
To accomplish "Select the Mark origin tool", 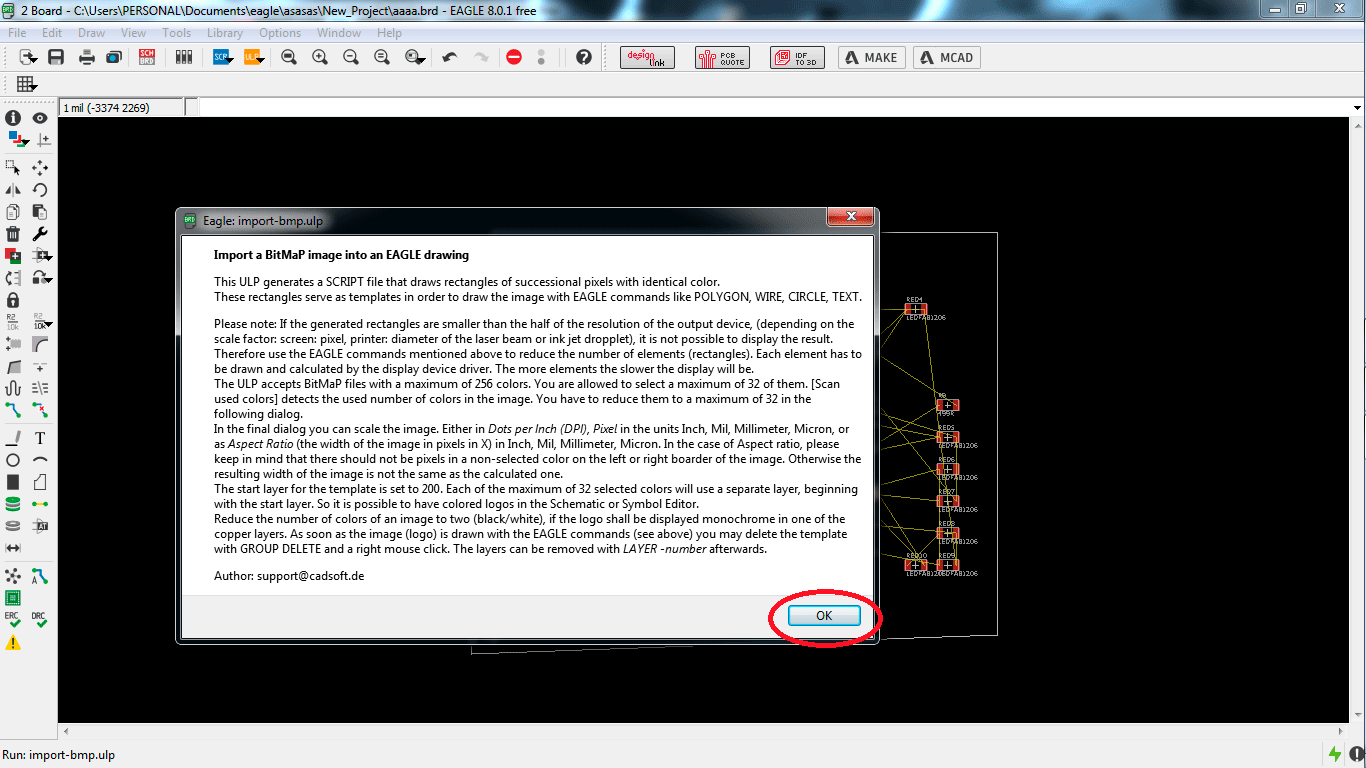I will pos(43,140).
